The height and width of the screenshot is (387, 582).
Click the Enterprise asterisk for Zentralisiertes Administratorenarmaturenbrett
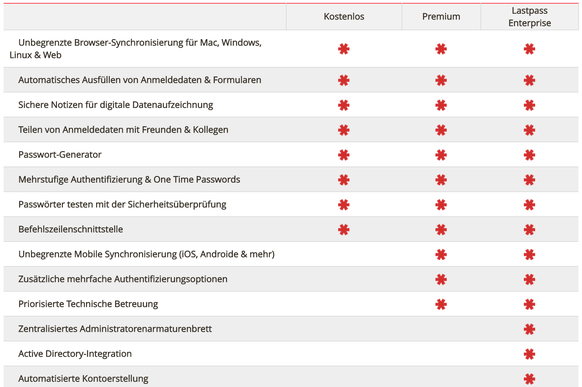coord(529,329)
